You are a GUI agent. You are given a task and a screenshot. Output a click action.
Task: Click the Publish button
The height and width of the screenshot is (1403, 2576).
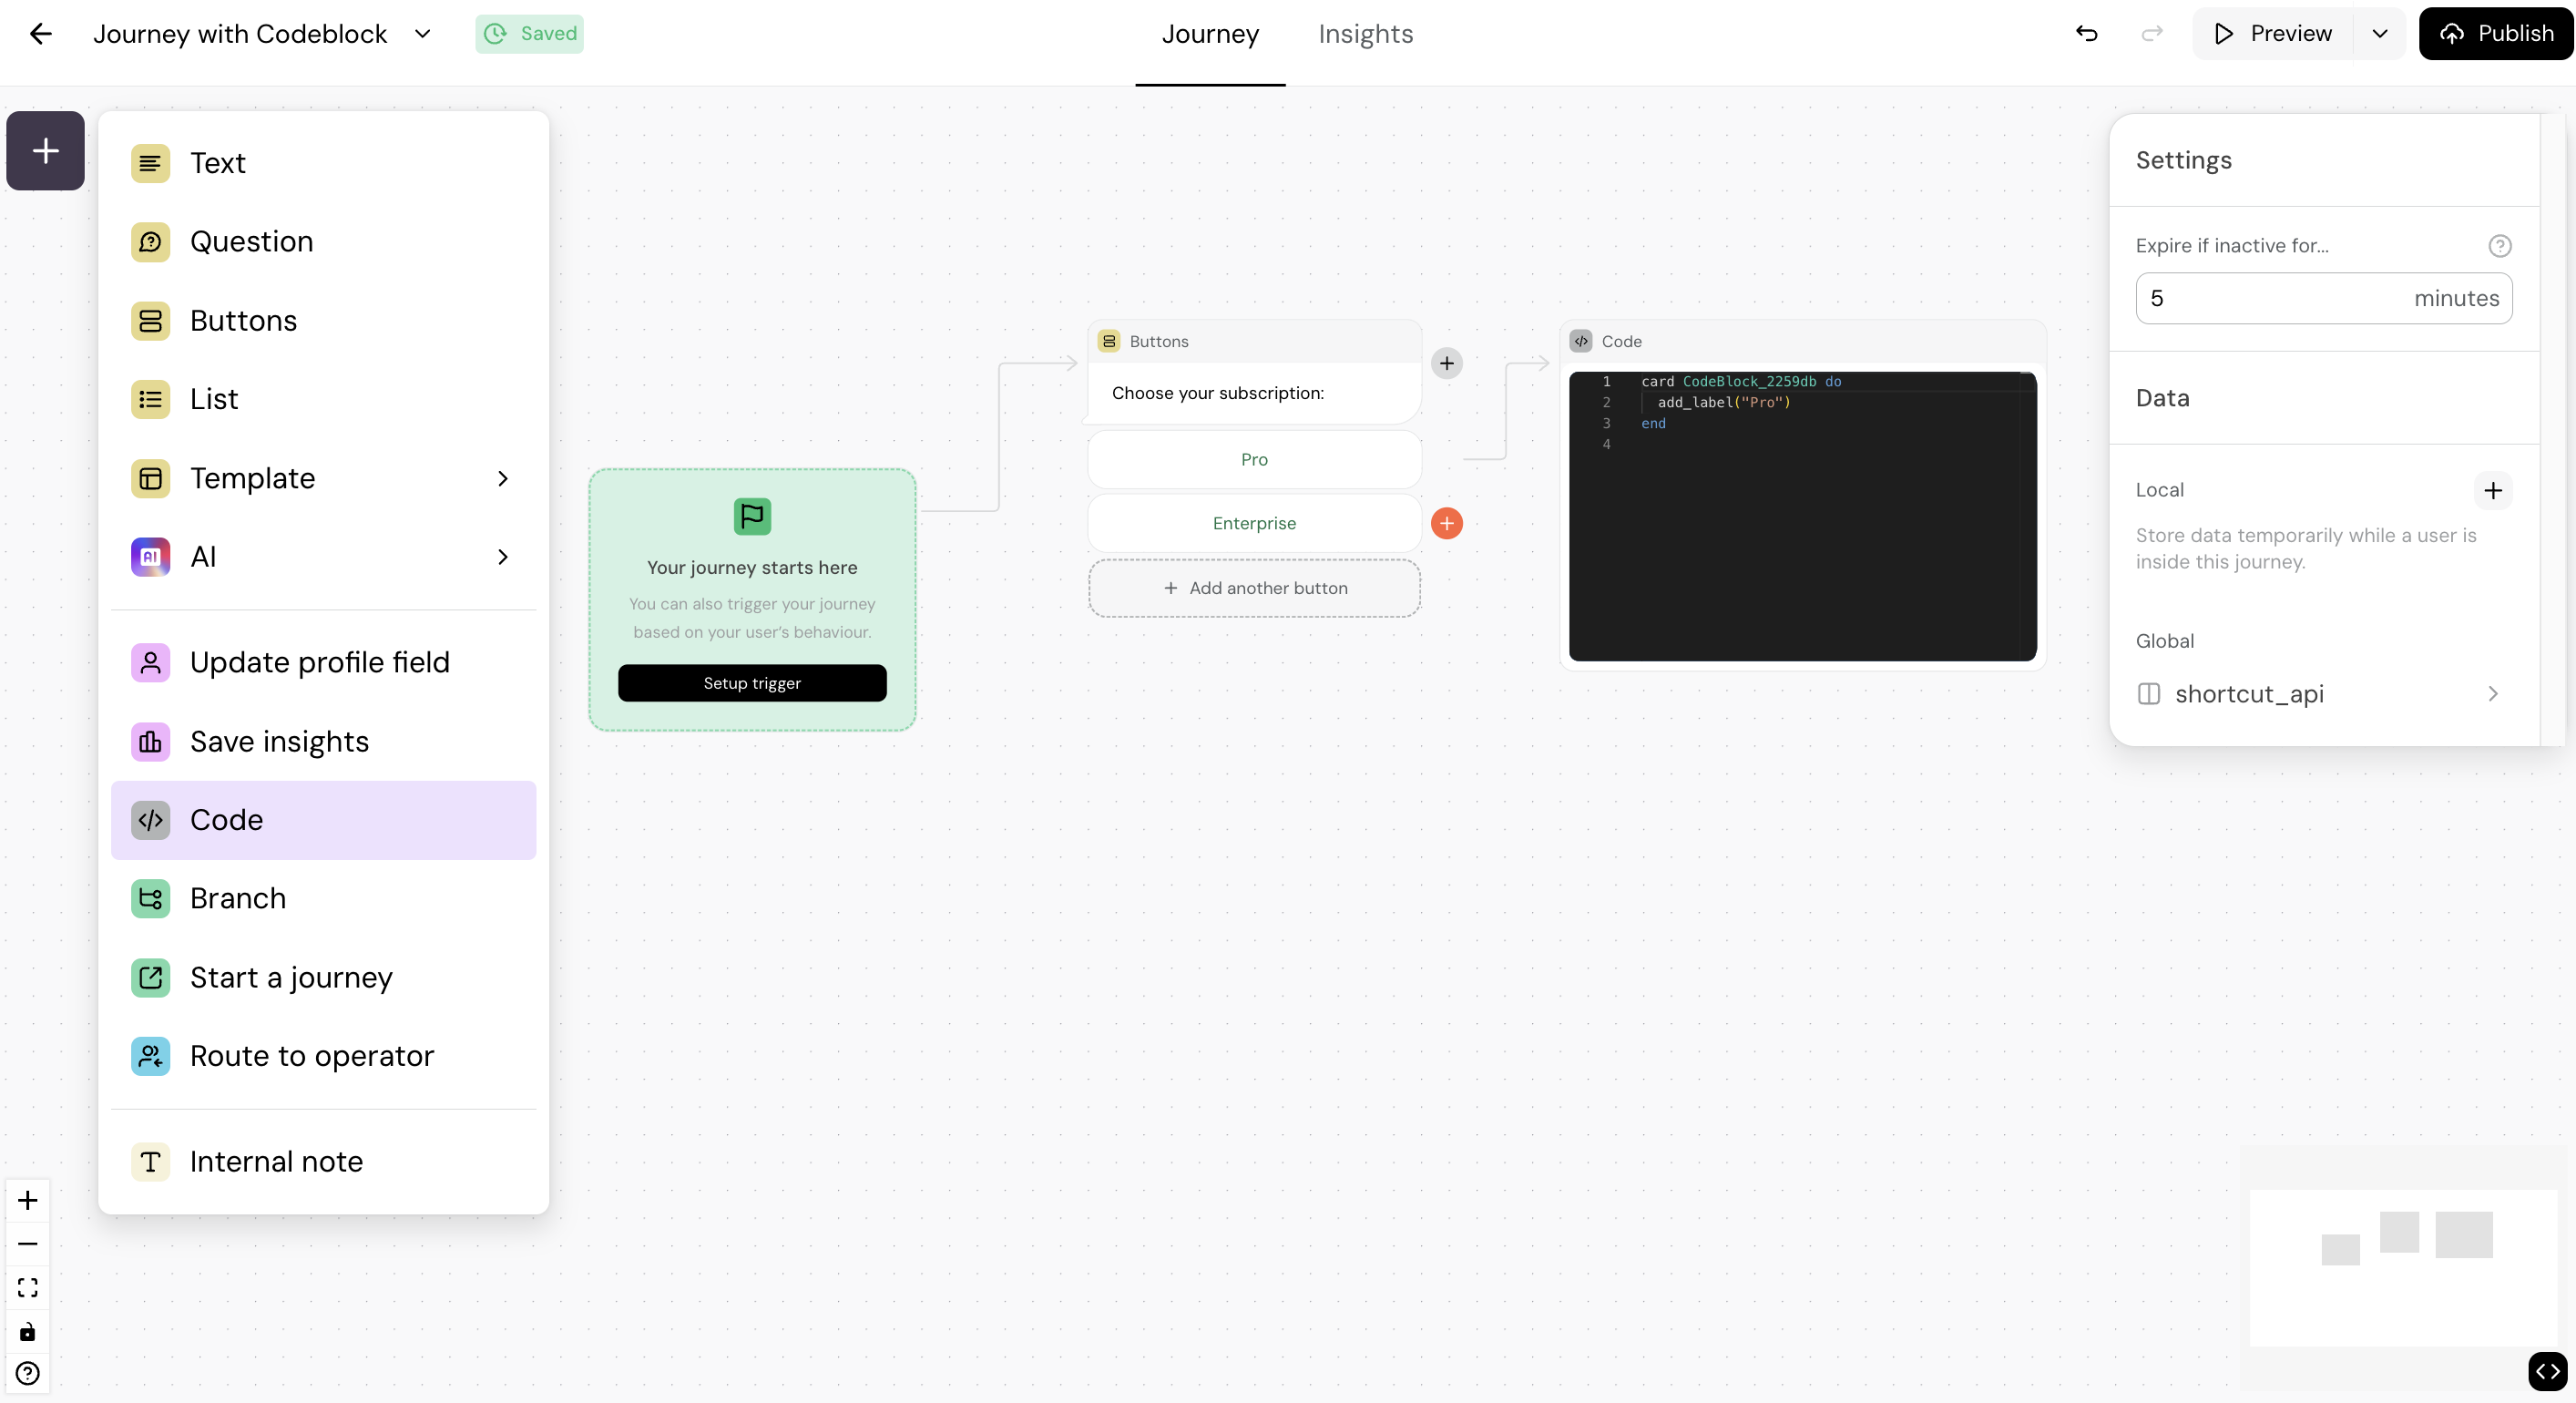pos(2496,34)
